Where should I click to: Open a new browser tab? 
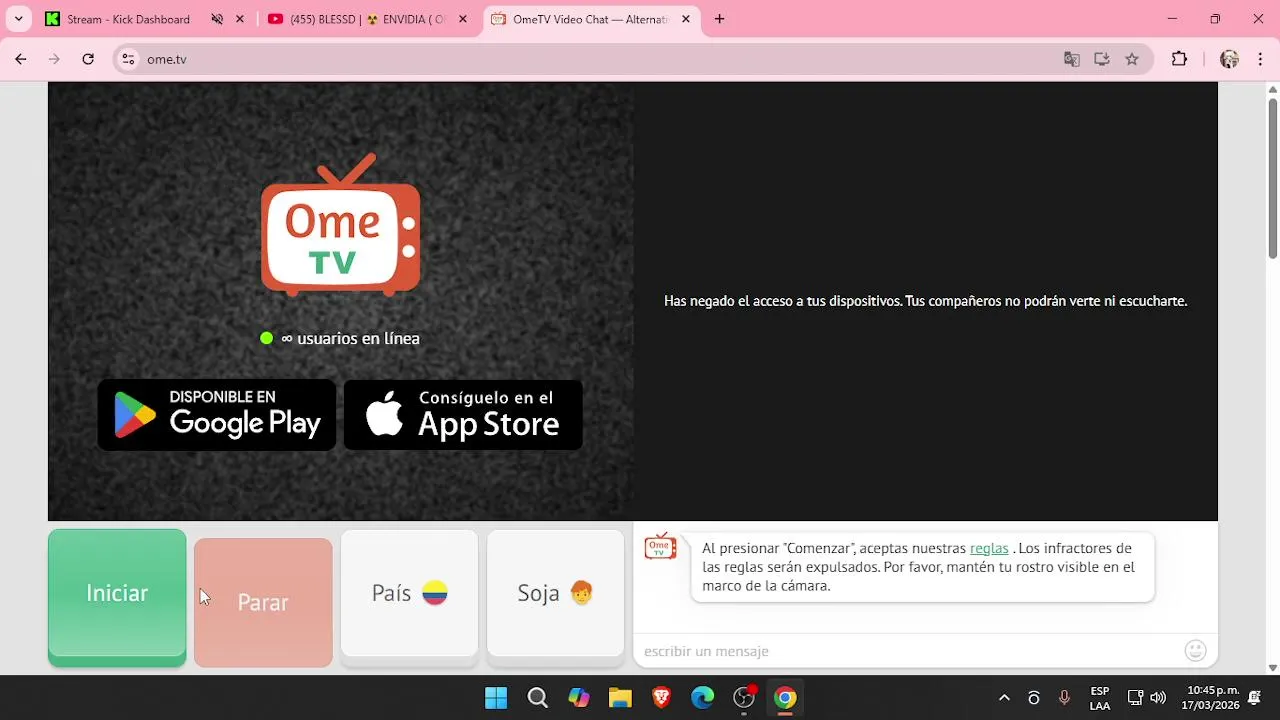pos(719,19)
